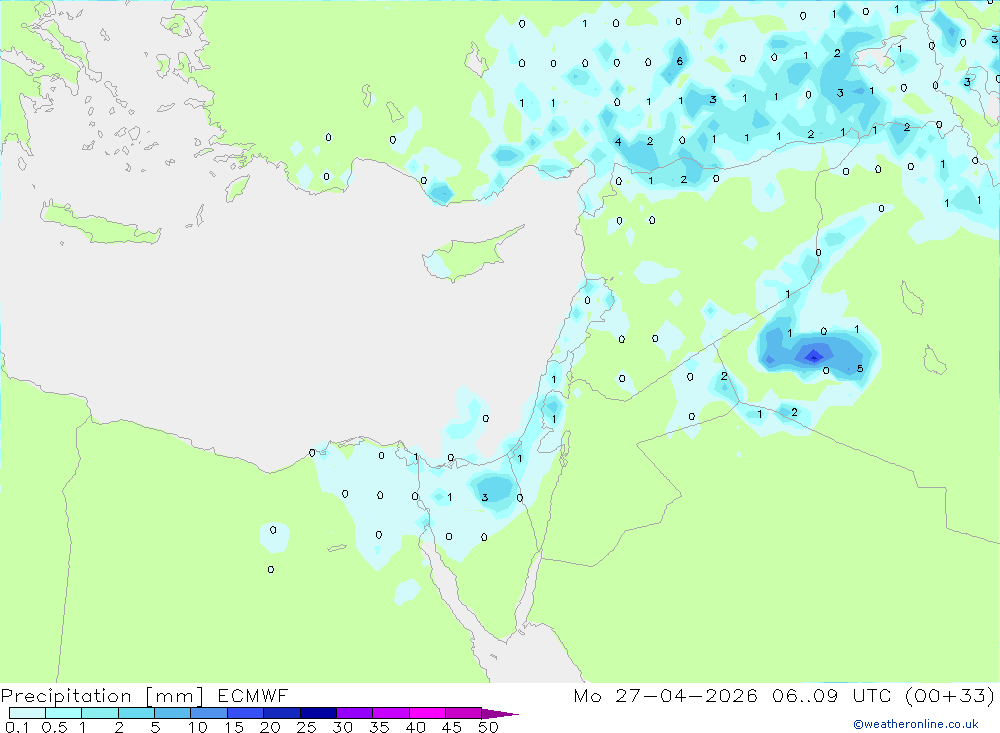
Task: Select the 30–35 mm purple legend swatch
Action: 355,713
